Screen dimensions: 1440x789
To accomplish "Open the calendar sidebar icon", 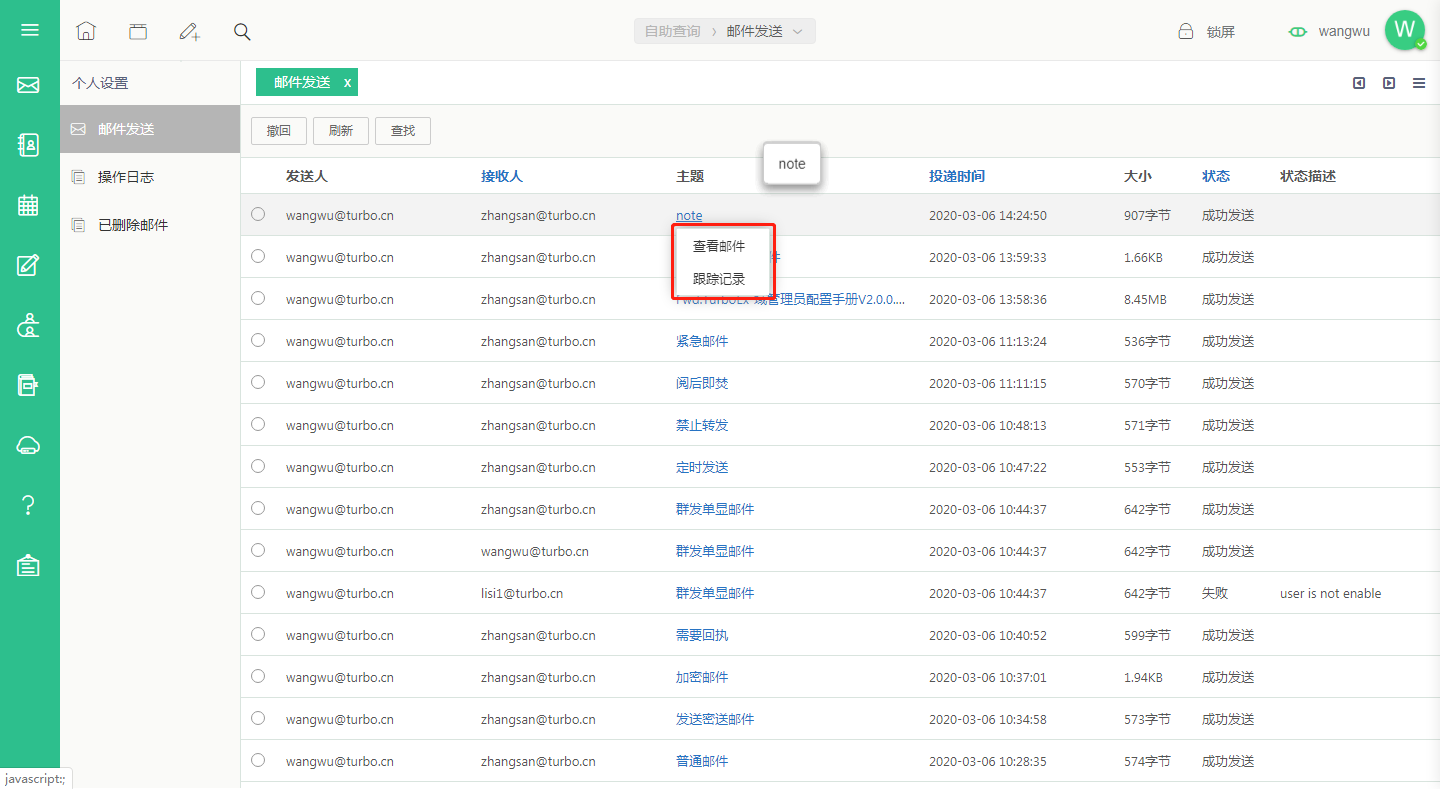I will 29,205.
